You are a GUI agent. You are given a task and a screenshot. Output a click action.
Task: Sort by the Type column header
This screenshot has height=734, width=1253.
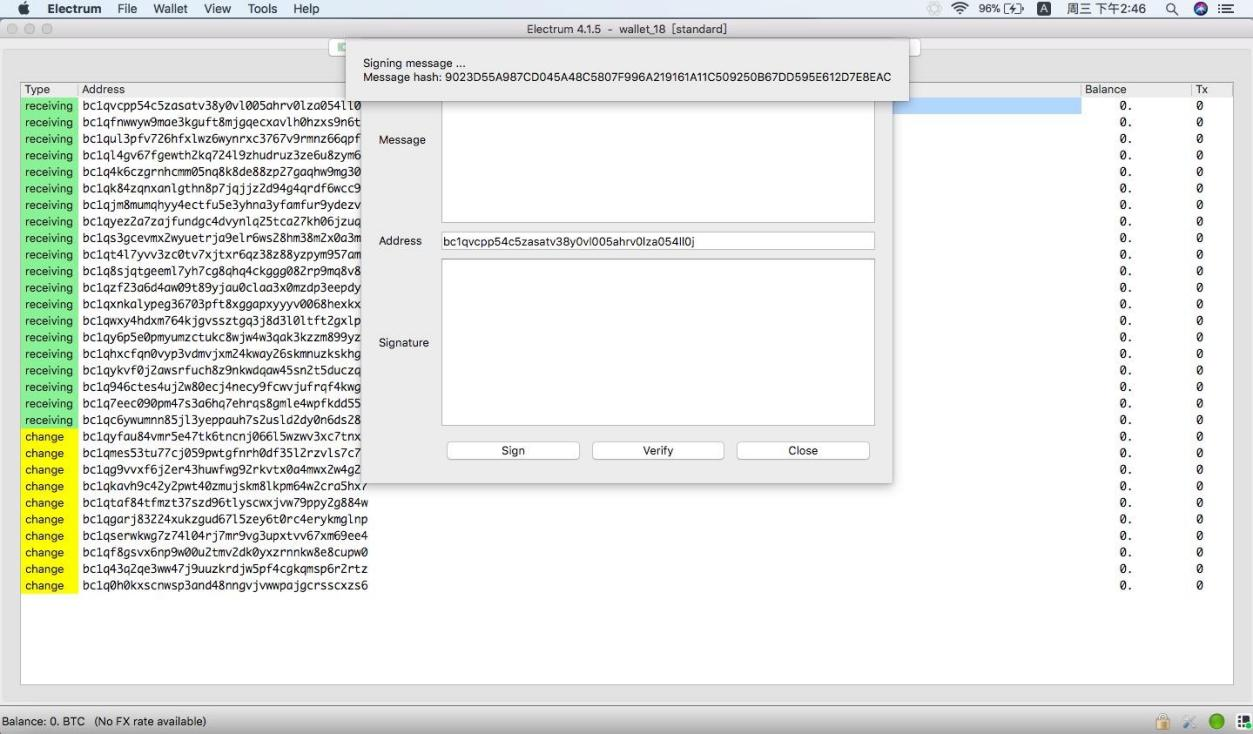click(49, 89)
